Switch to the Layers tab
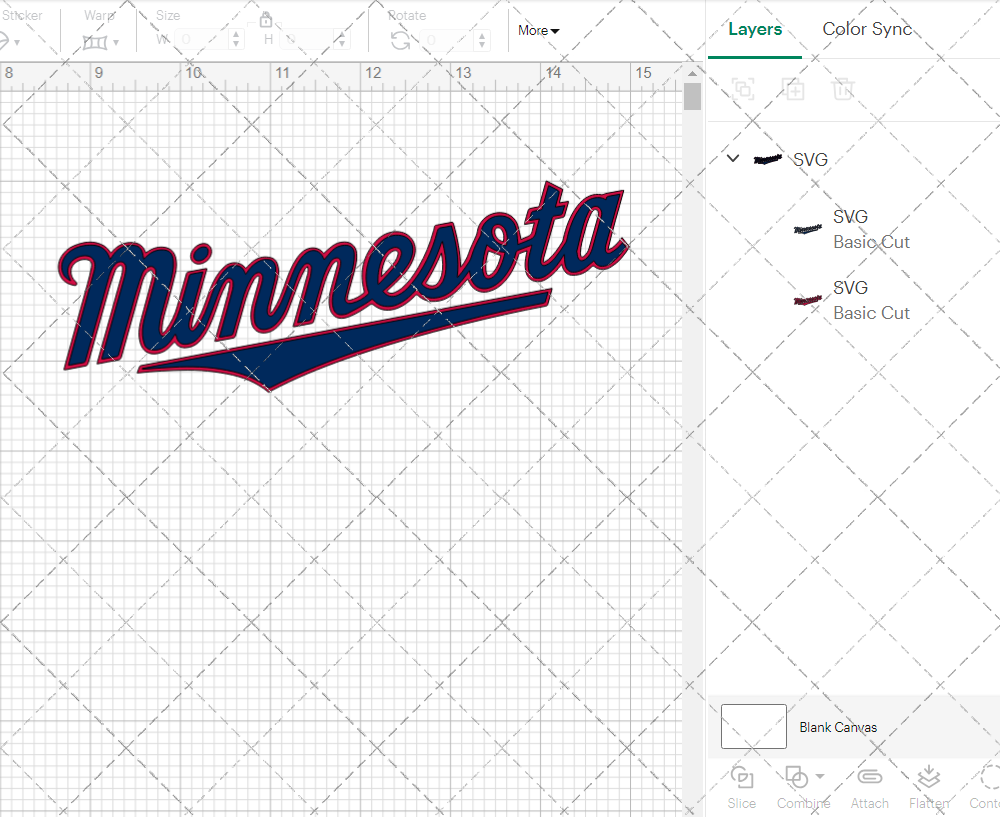 754,29
